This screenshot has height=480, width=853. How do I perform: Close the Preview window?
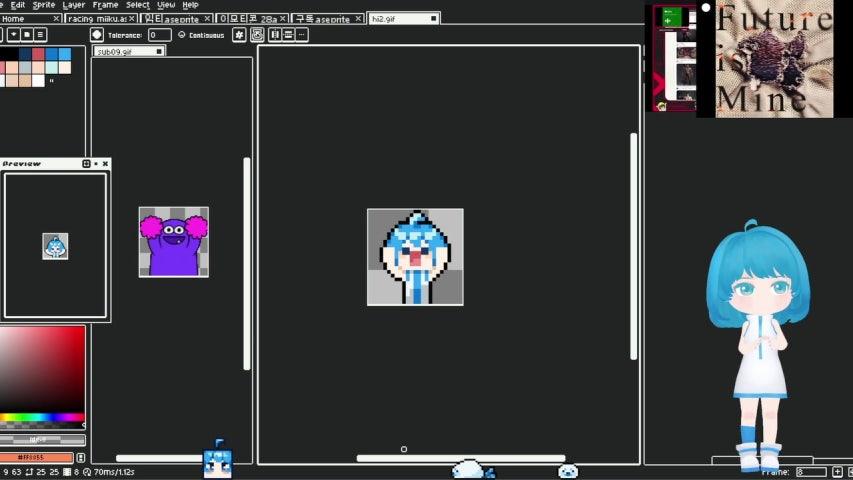105,164
